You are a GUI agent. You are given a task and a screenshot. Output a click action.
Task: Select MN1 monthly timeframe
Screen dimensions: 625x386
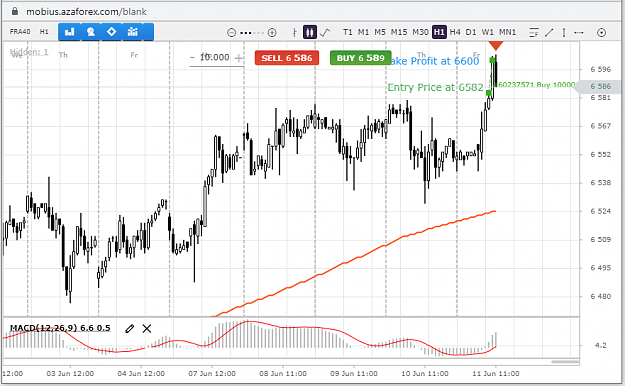click(x=507, y=32)
